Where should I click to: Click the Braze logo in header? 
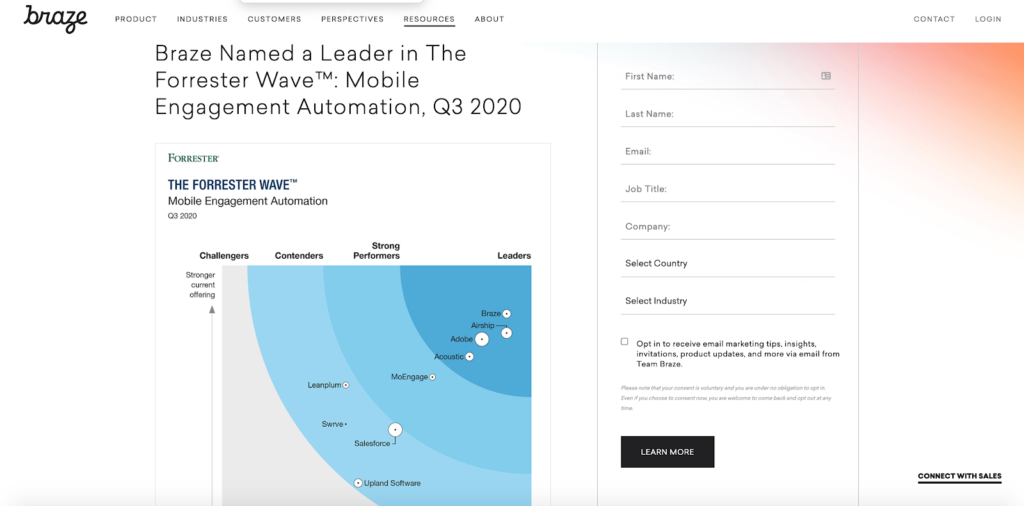(x=56, y=19)
